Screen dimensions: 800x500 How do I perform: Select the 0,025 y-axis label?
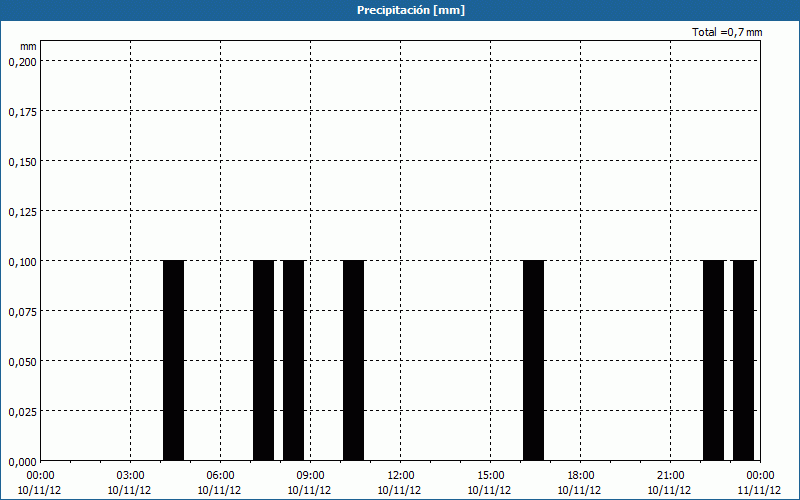click(x=22, y=412)
